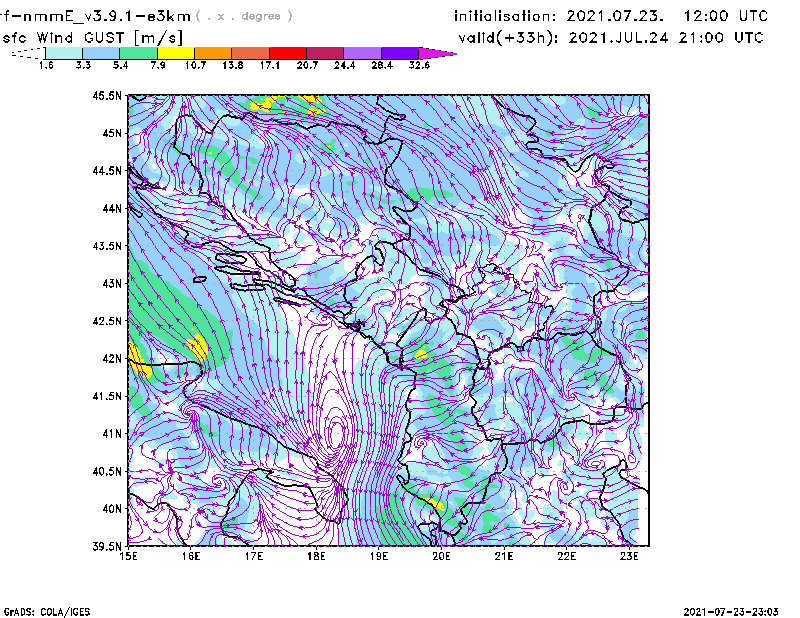Click the '39.5N' latitude label
The width and height of the screenshot is (800, 618).
click(x=107, y=547)
